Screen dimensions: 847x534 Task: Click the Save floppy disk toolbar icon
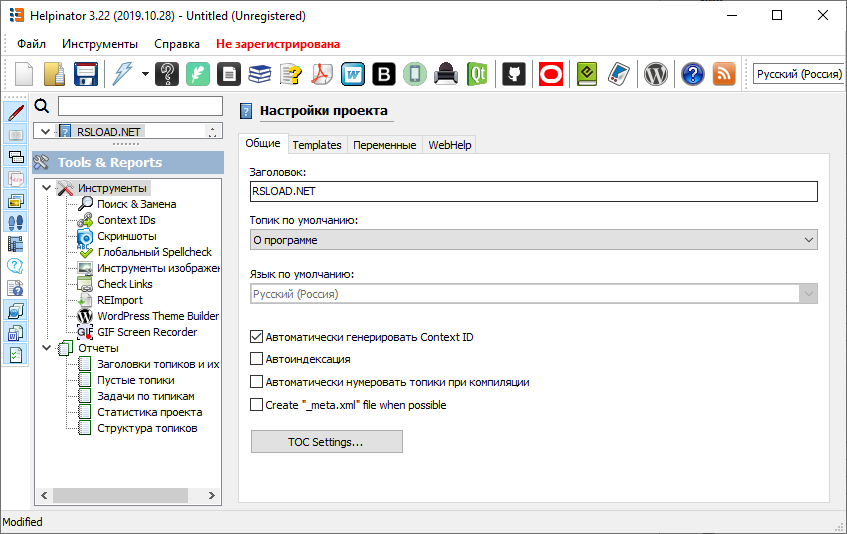pos(86,74)
